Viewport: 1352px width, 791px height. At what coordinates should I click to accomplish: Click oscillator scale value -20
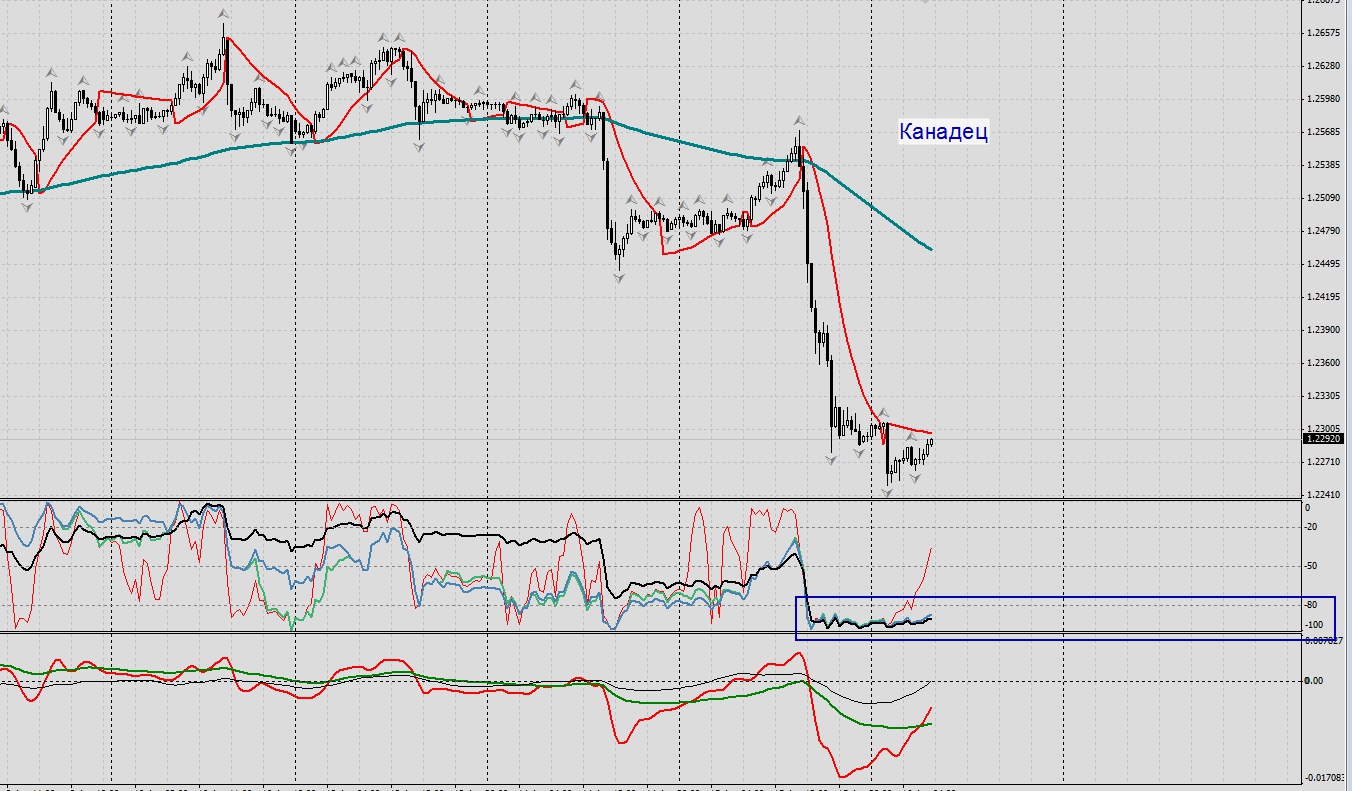pyautogui.click(x=1313, y=527)
